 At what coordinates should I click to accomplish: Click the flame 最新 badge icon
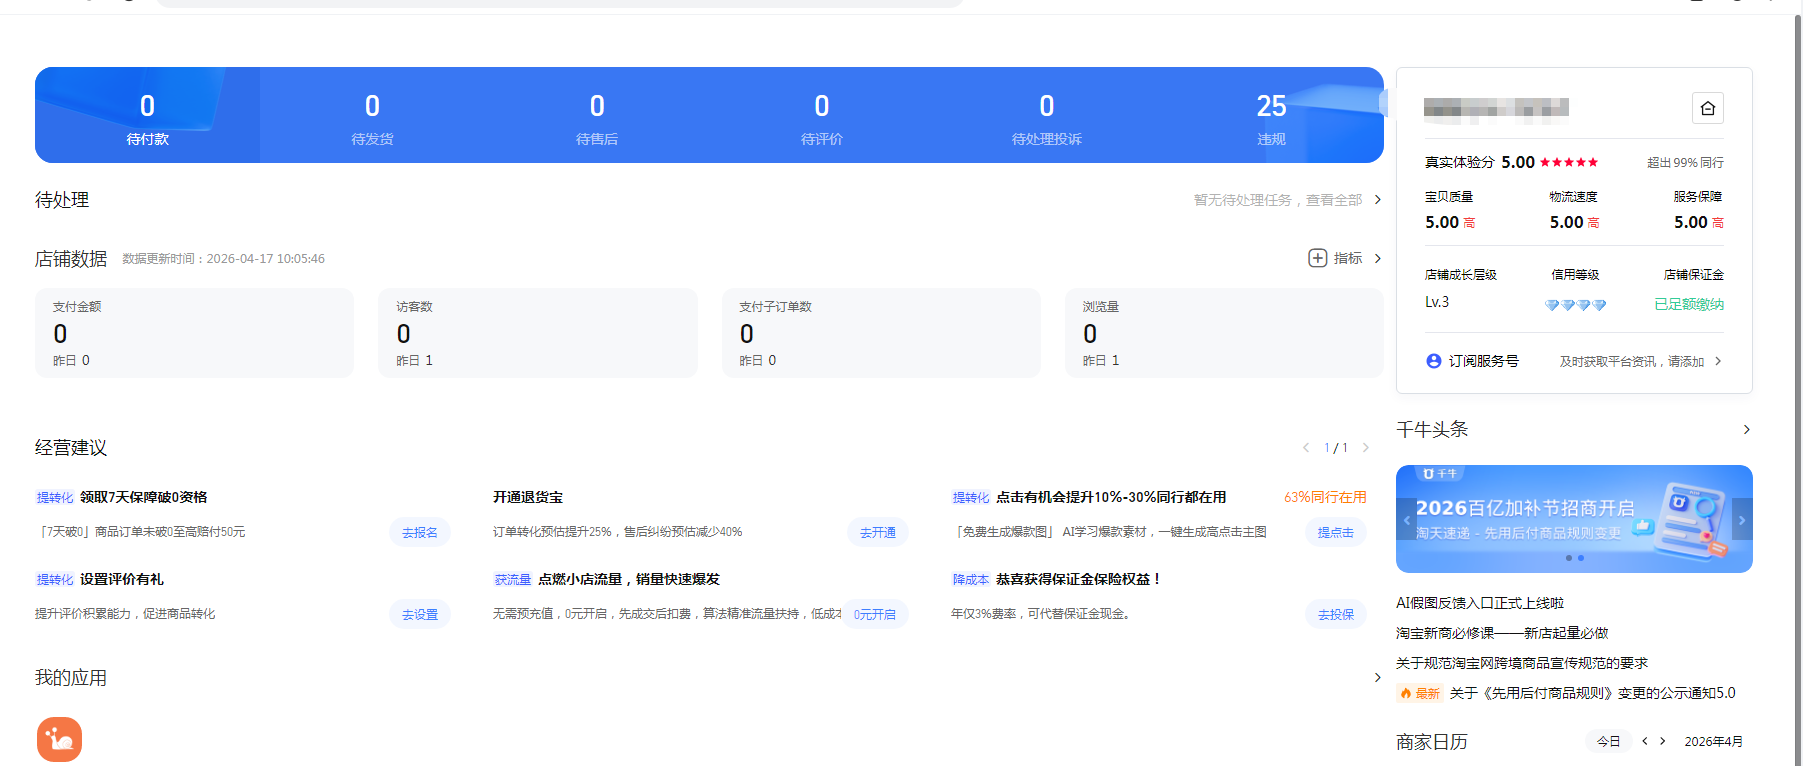click(1420, 693)
